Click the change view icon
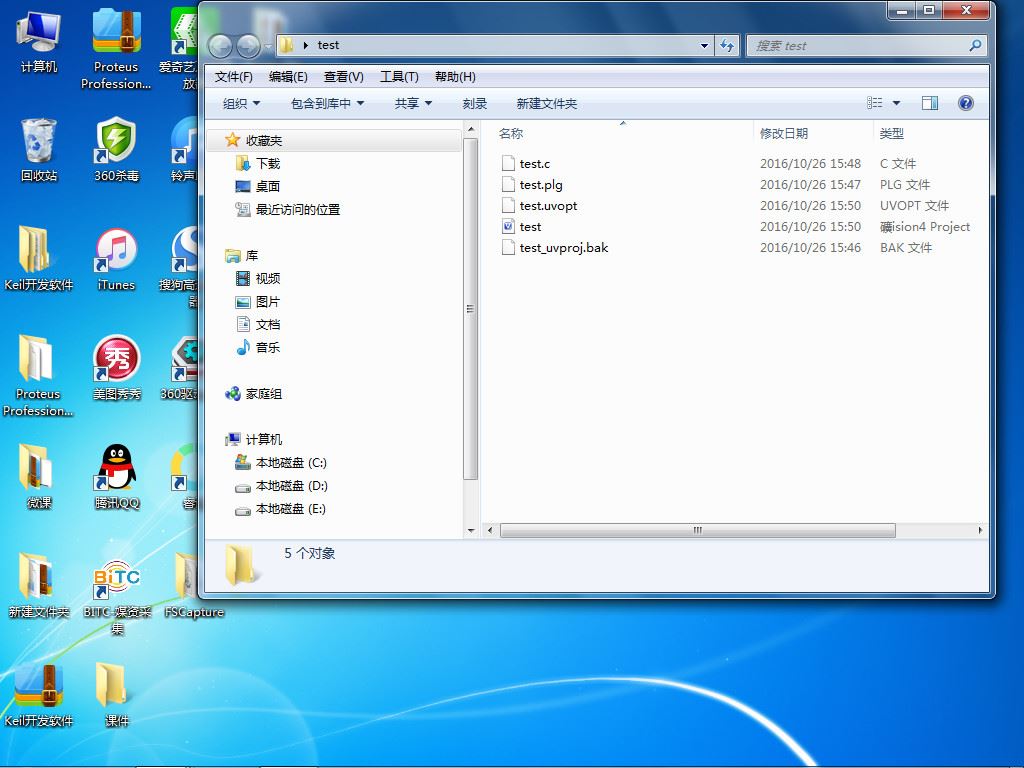This screenshot has width=1024, height=768. coord(874,103)
